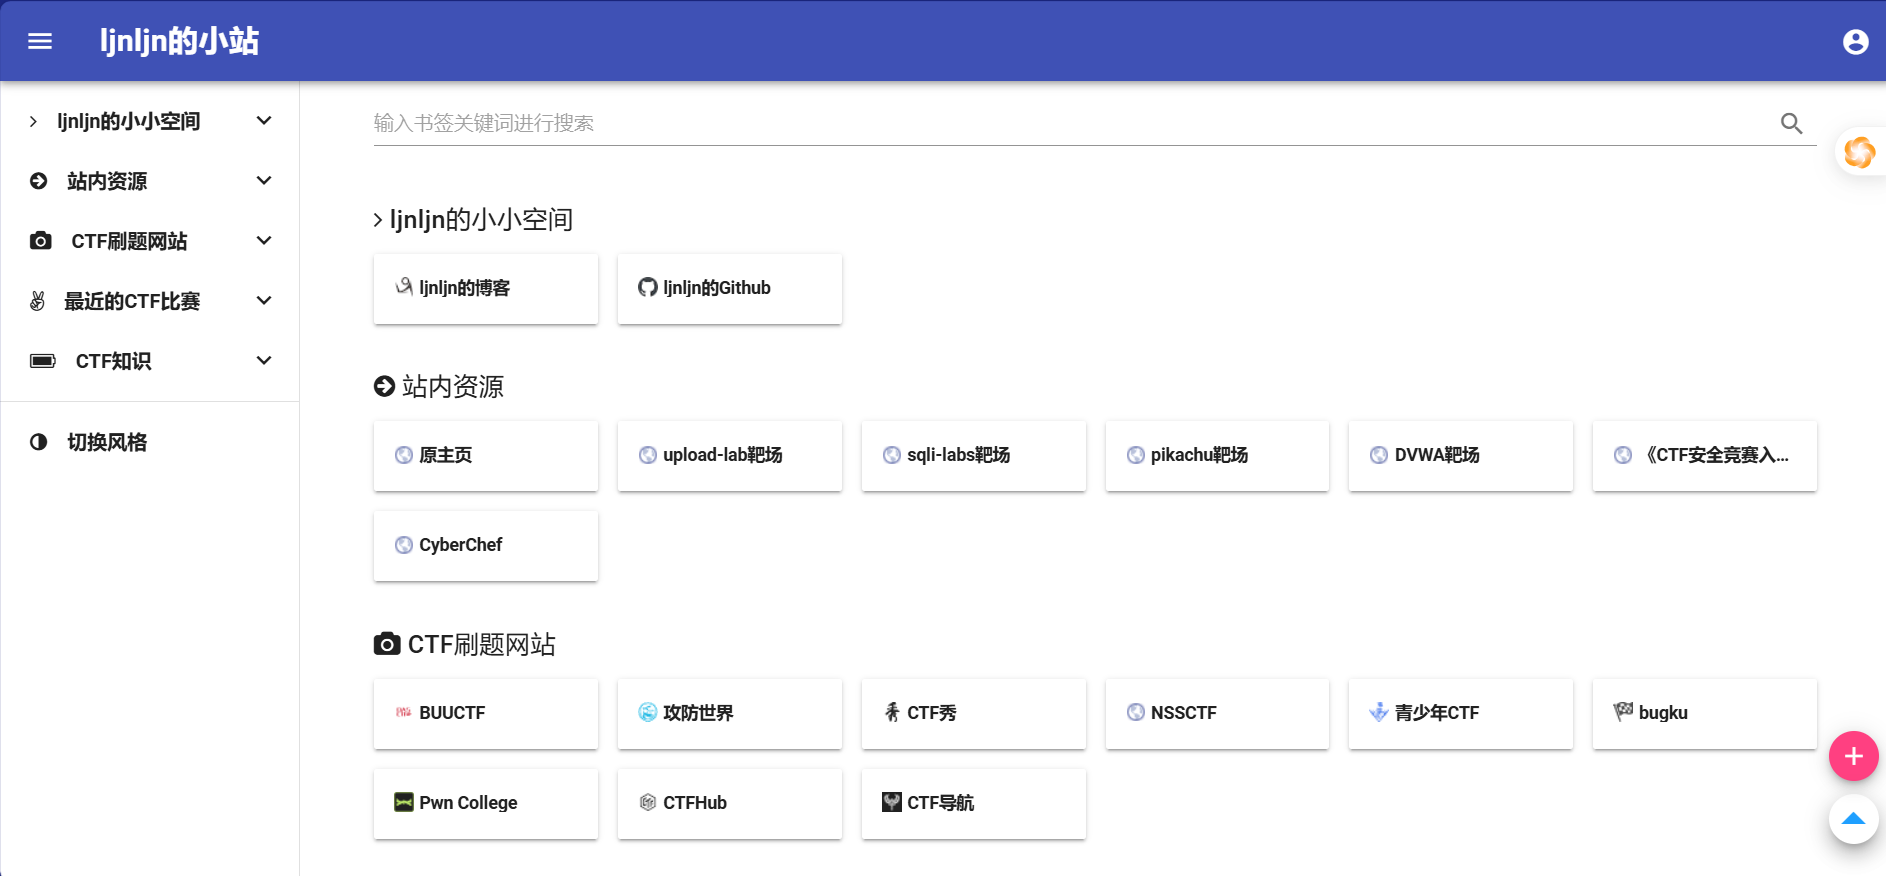Open the pikachu靶场 bookmark

click(x=1217, y=455)
